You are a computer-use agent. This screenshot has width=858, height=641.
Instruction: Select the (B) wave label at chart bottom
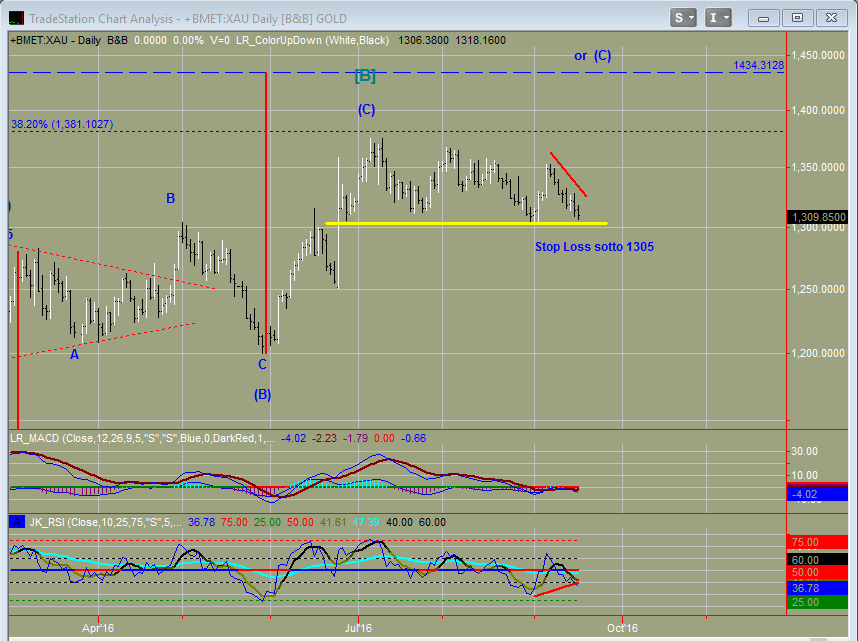click(263, 395)
